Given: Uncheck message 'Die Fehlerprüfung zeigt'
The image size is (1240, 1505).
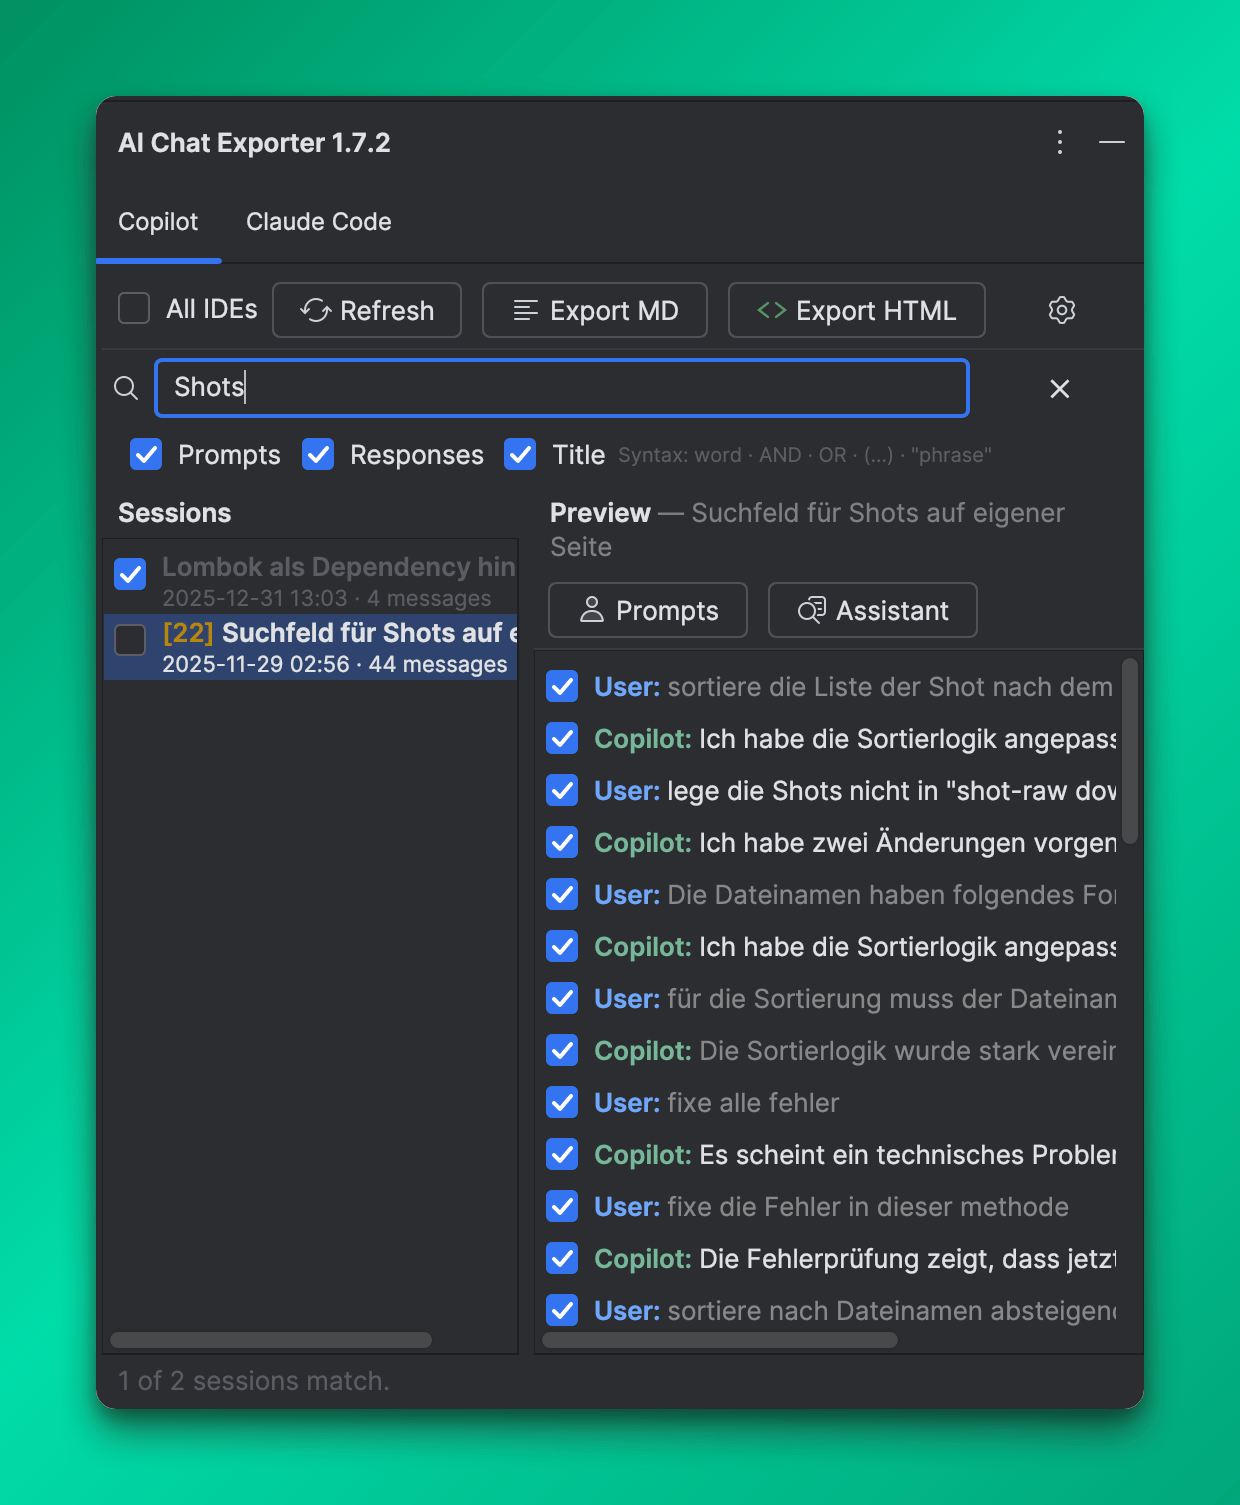Looking at the screenshot, I should [x=562, y=1259].
